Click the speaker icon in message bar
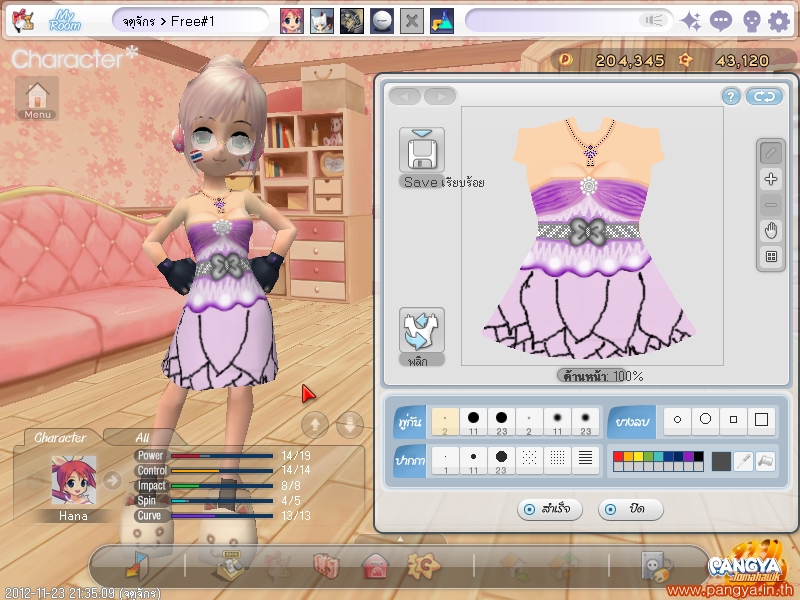 654,20
